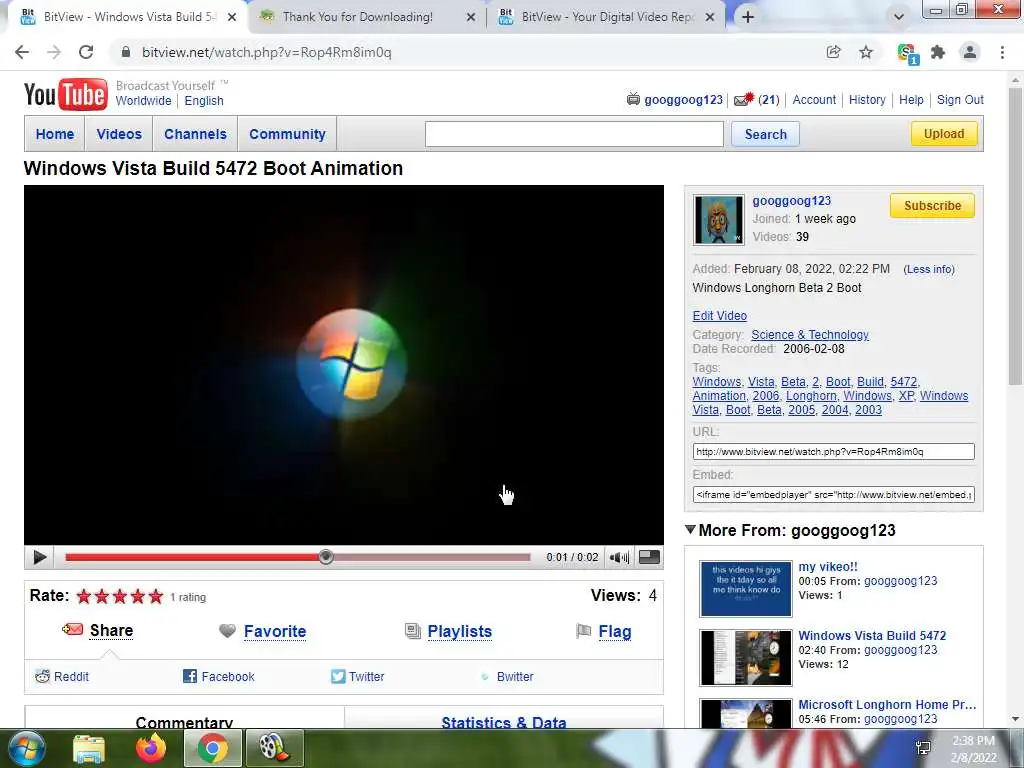Open the Home nav tab
This screenshot has width=1024, height=768.
[x=55, y=134]
